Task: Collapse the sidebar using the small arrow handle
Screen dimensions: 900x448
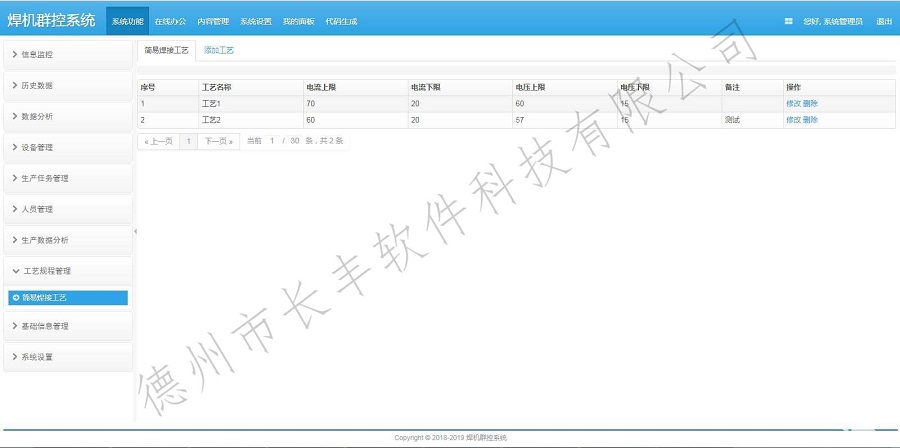Action: point(135,231)
